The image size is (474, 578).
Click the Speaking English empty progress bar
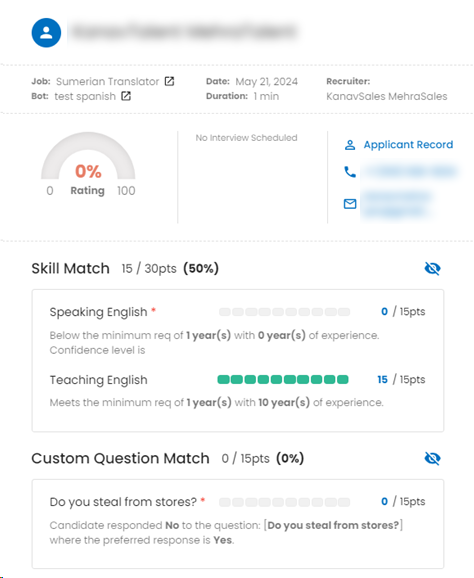pos(284,312)
